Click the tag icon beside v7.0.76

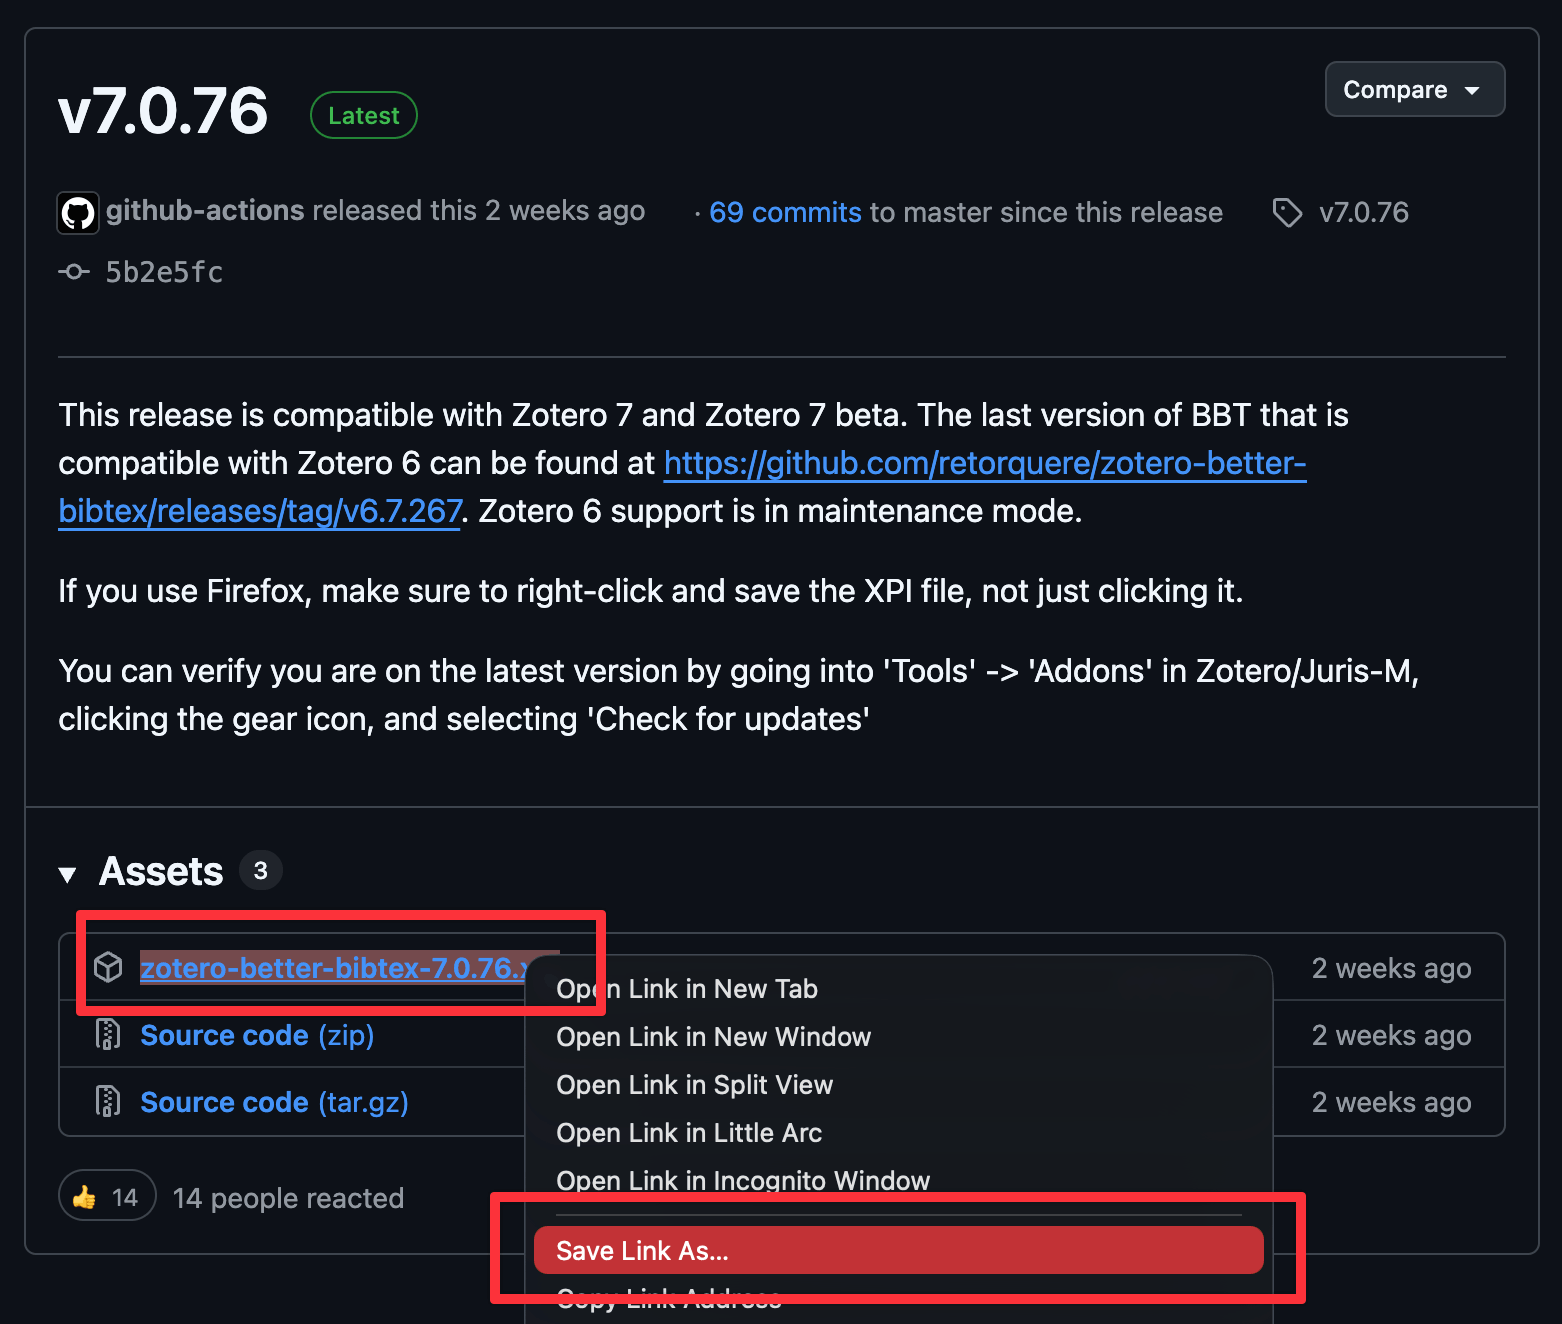(1287, 212)
